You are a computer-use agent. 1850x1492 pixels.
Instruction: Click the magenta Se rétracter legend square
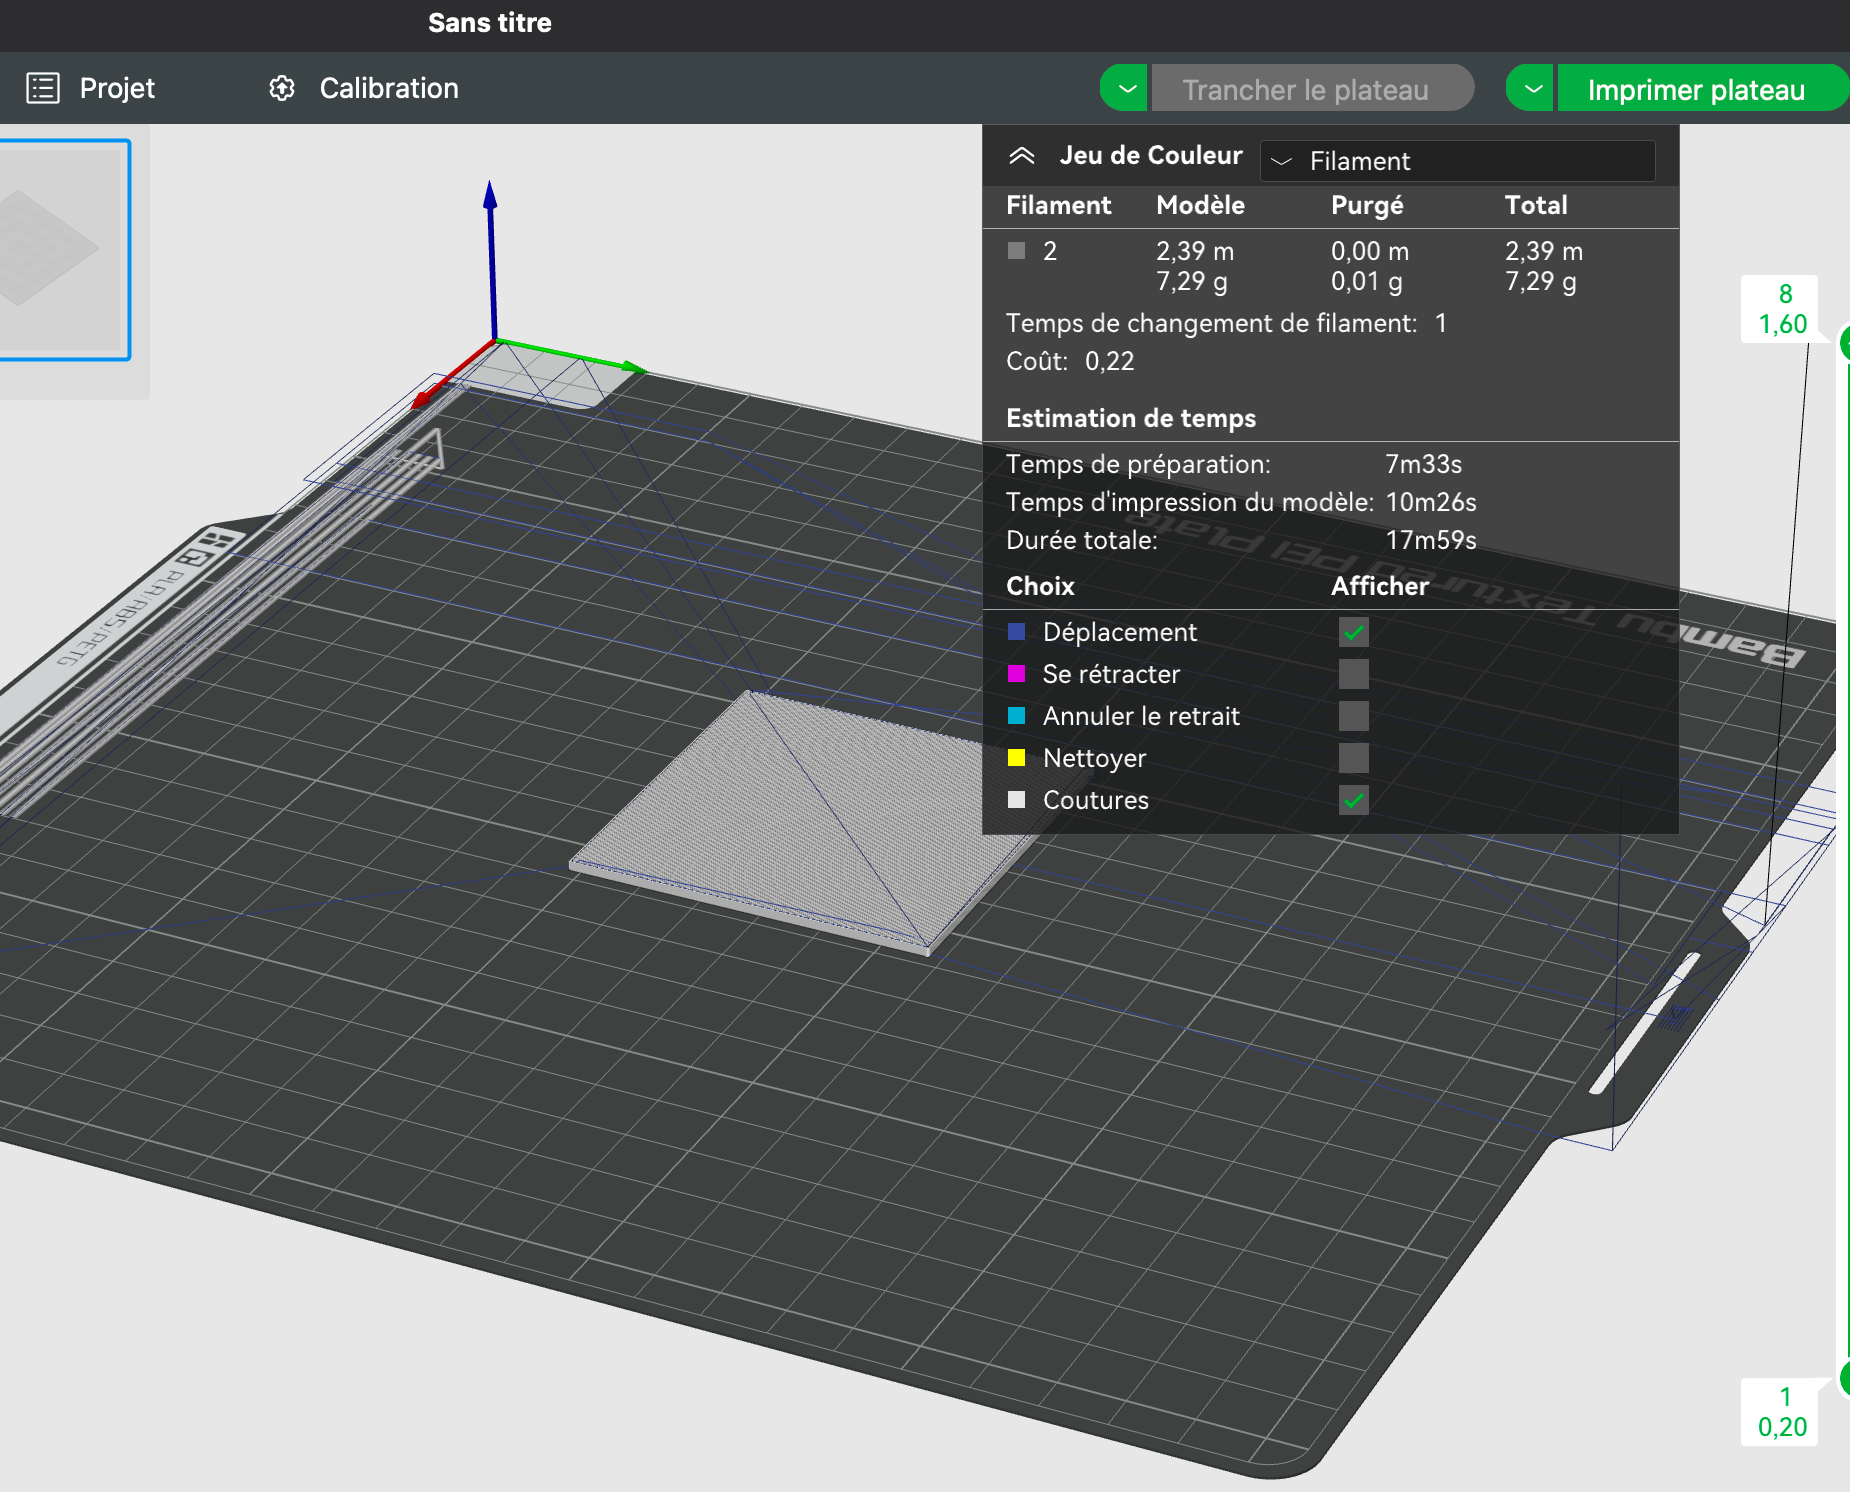[1017, 674]
